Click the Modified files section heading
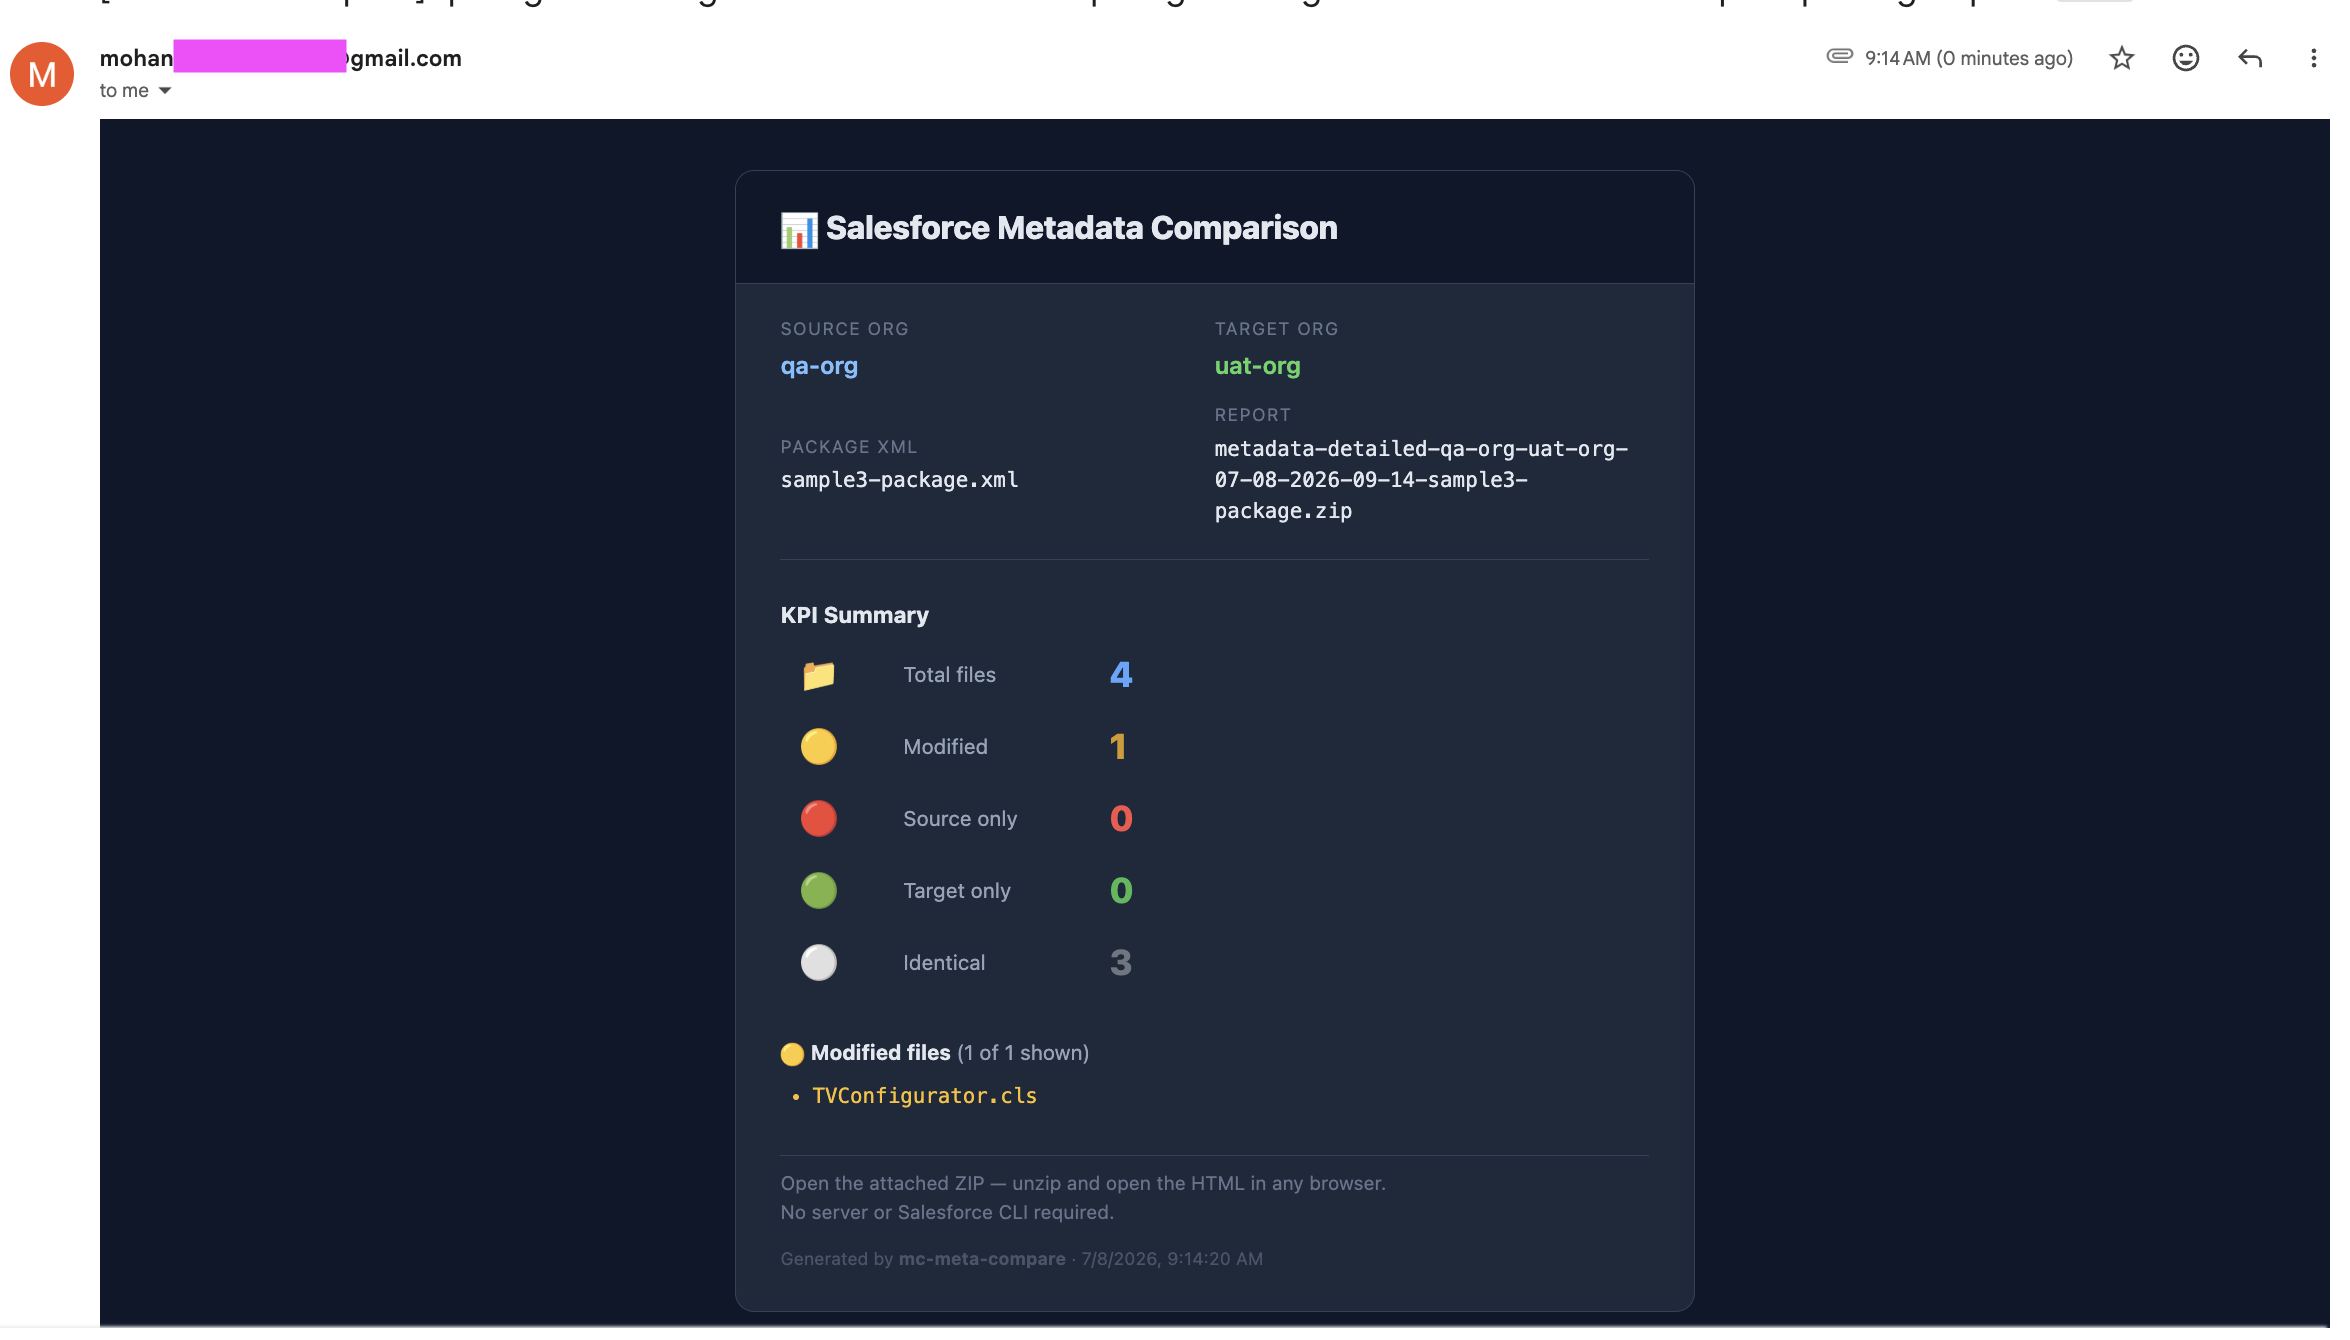The image size is (2350, 1340). point(880,1053)
